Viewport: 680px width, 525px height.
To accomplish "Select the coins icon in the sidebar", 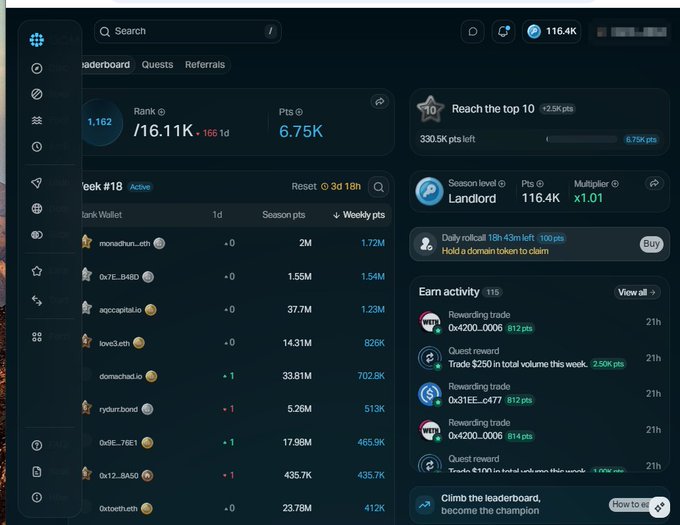I will [37, 235].
